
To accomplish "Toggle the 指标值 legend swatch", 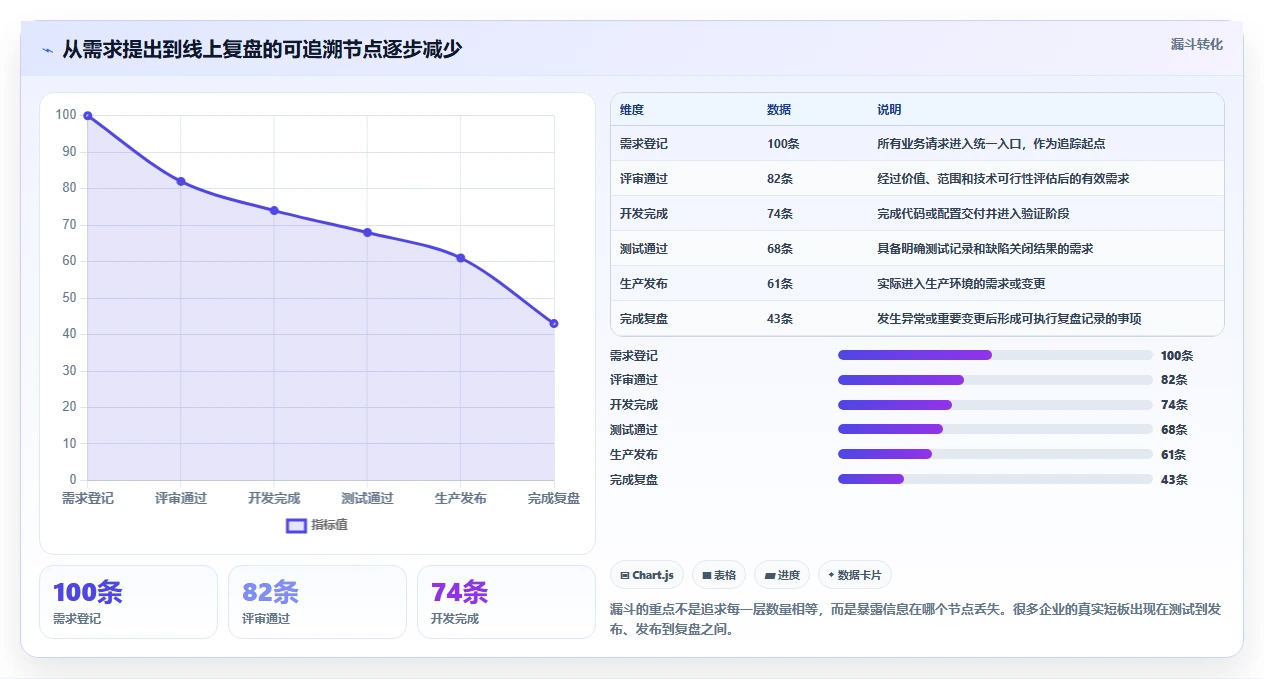I will [296, 525].
